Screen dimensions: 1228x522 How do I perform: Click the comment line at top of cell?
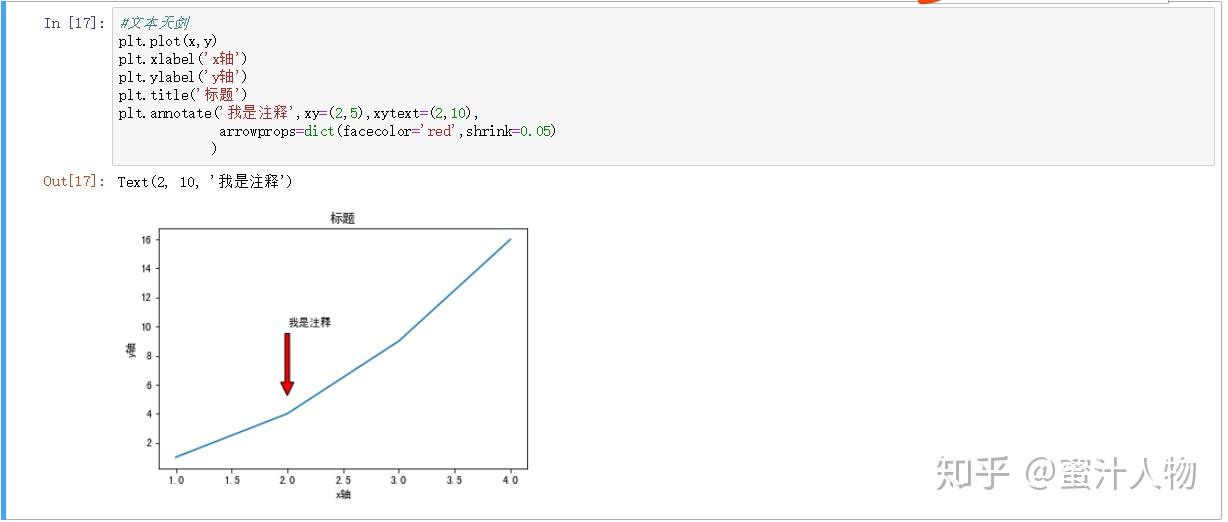[154, 23]
